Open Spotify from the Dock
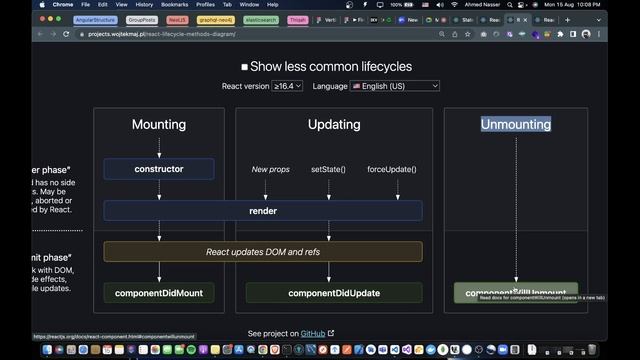The image size is (640, 360). click(191, 350)
